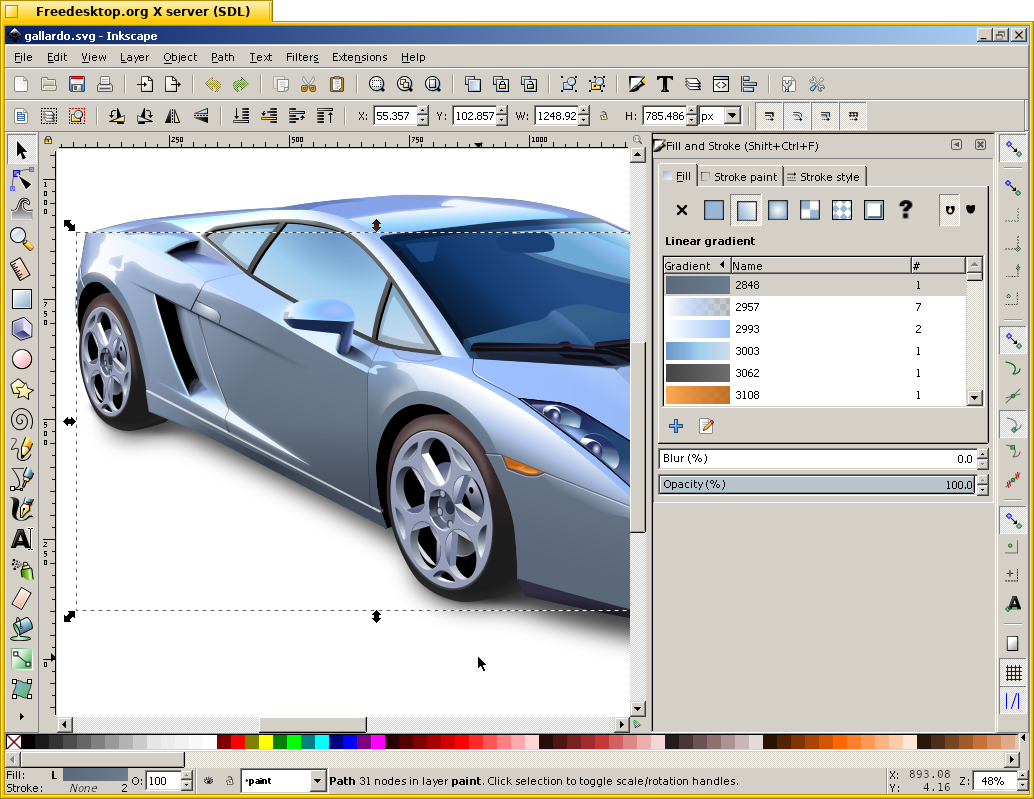
Task: Set fill to No paint (X)
Action: [682, 210]
